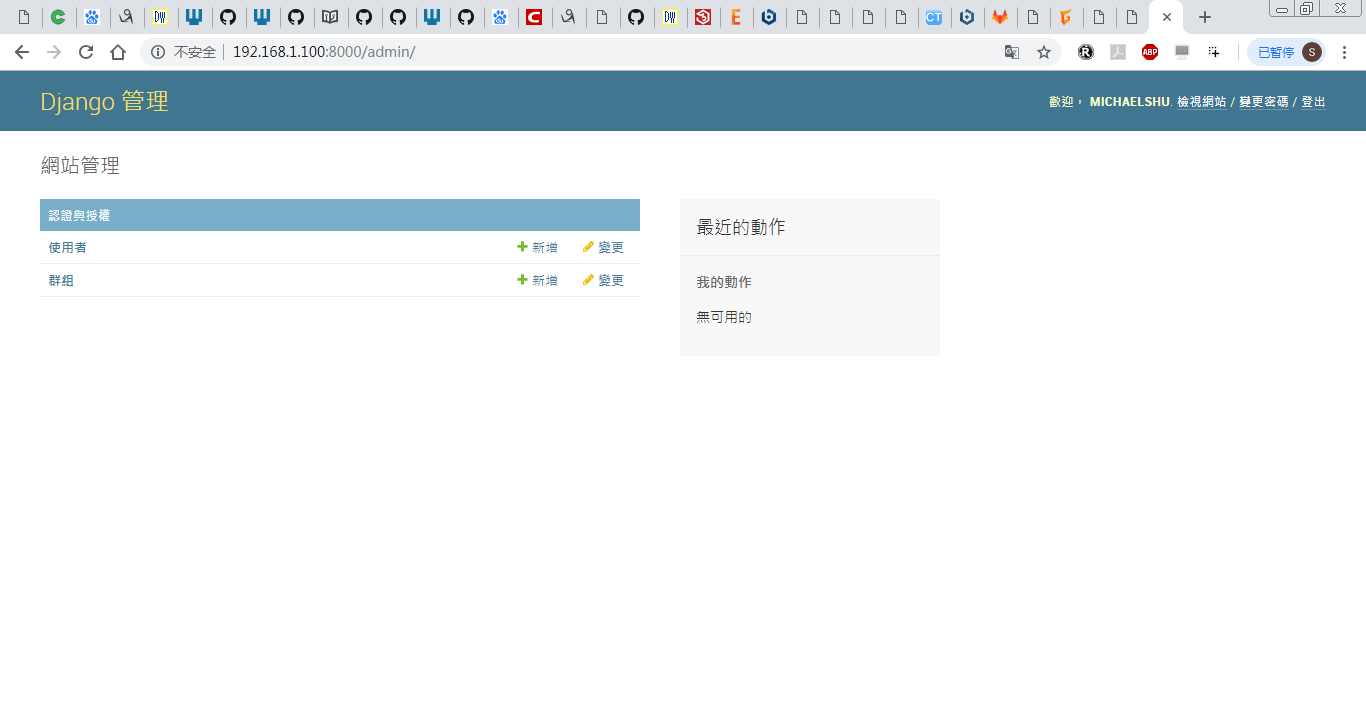Open the 使用者 model link
This screenshot has width=1366, height=704.
tap(67, 247)
